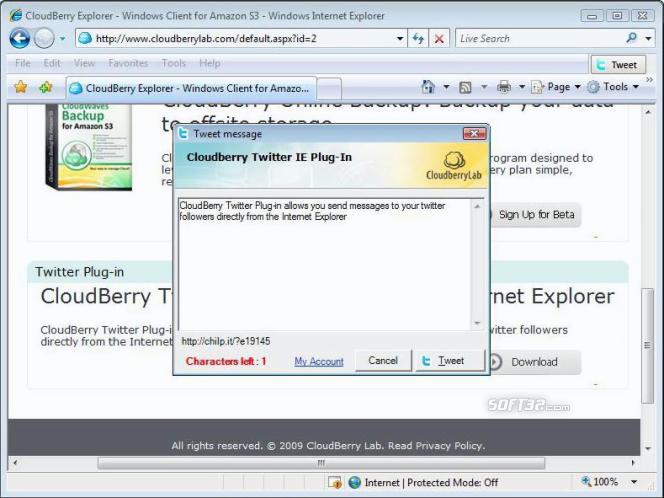Click the browser Back arrow button
664x498 pixels.
point(19,38)
